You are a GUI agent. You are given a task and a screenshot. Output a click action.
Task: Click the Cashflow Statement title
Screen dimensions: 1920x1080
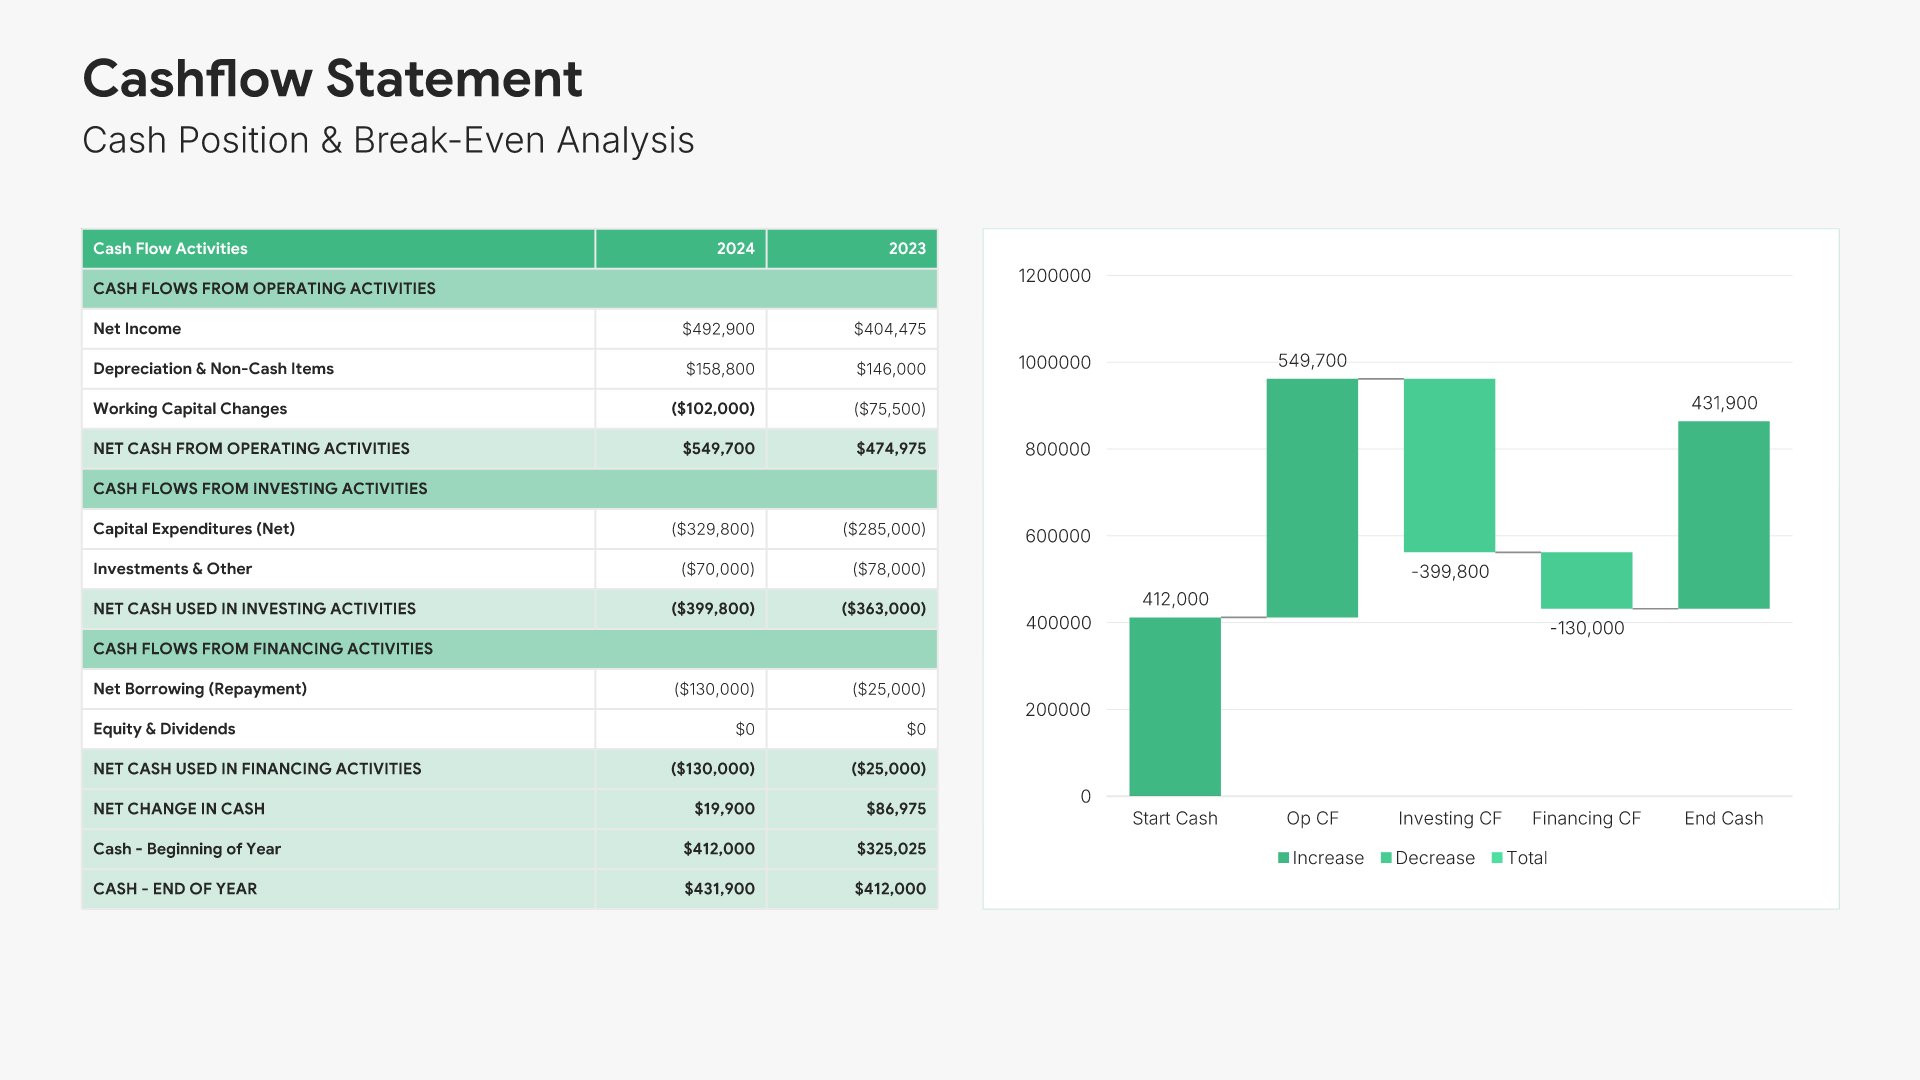point(332,79)
